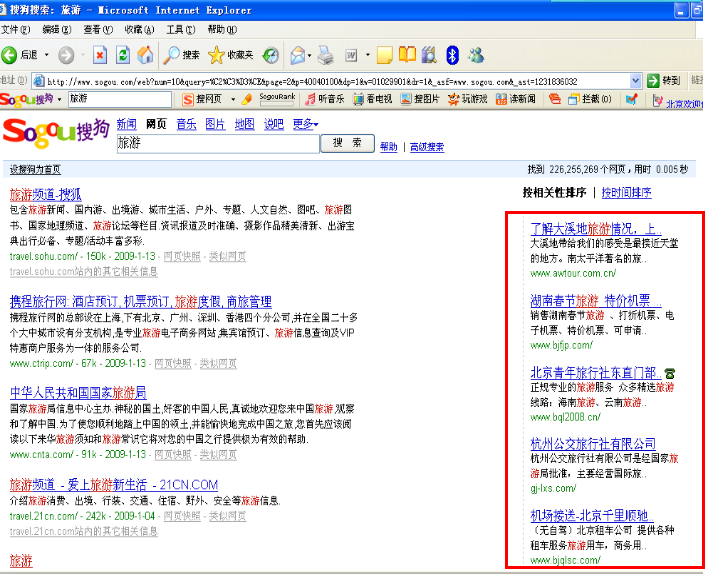
Task: Open the Sogou logo toolbar dropdown arrow
Action: coord(59,99)
